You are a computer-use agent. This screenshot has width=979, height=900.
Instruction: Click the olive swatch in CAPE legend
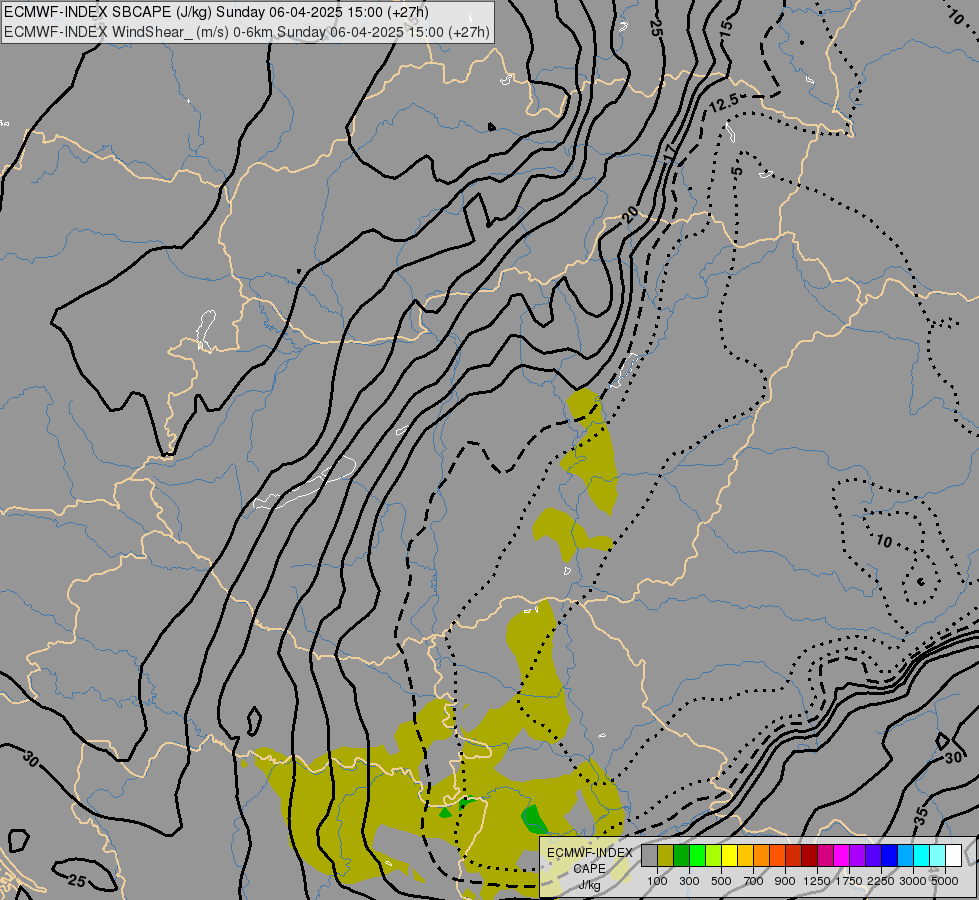(x=665, y=856)
